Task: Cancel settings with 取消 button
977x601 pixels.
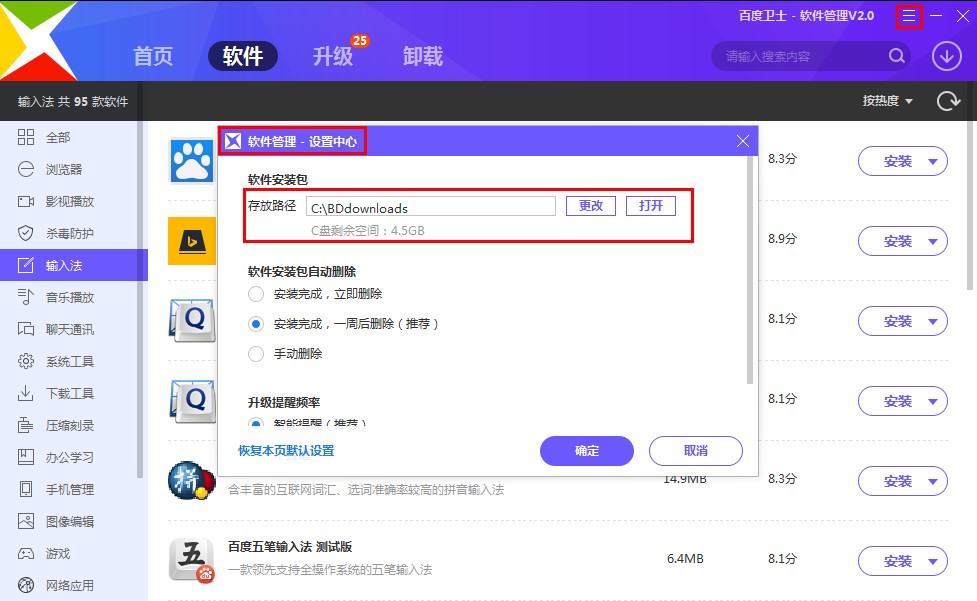Action: [x=695, y=451]
